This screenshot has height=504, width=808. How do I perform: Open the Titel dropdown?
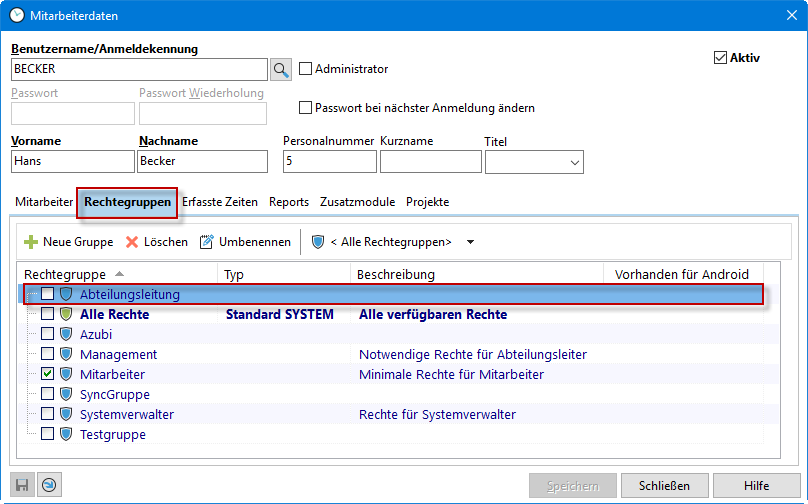575,162
